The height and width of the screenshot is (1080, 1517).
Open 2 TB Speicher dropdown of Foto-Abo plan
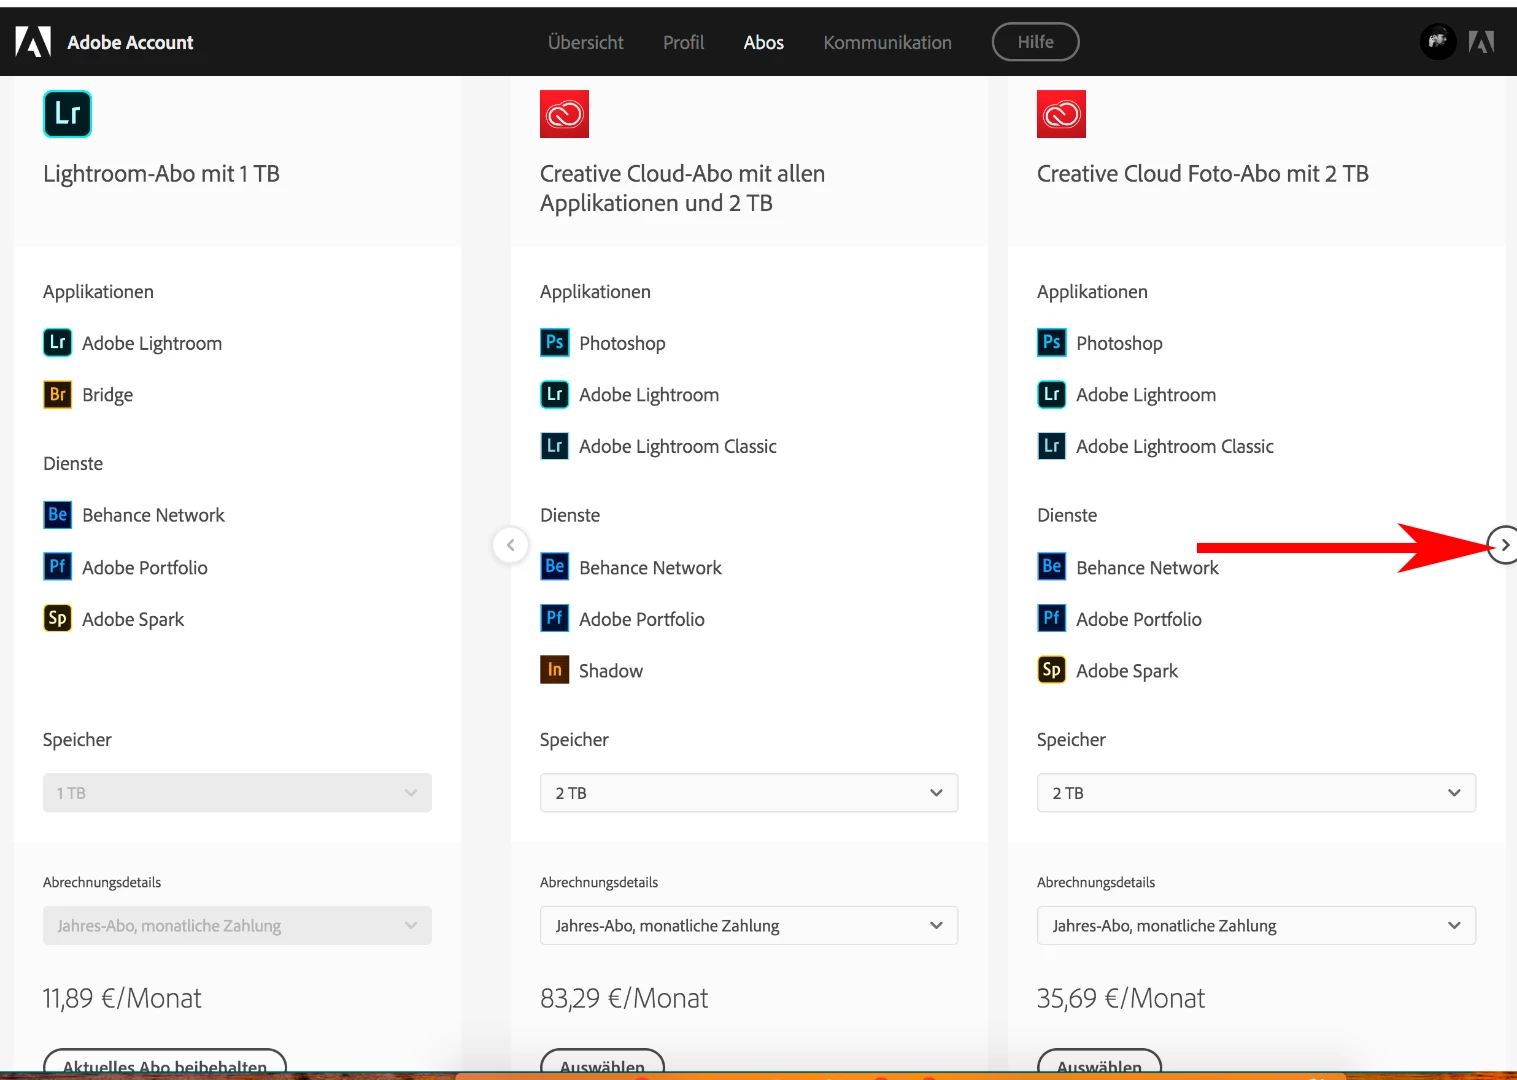tap(1256, 793)
